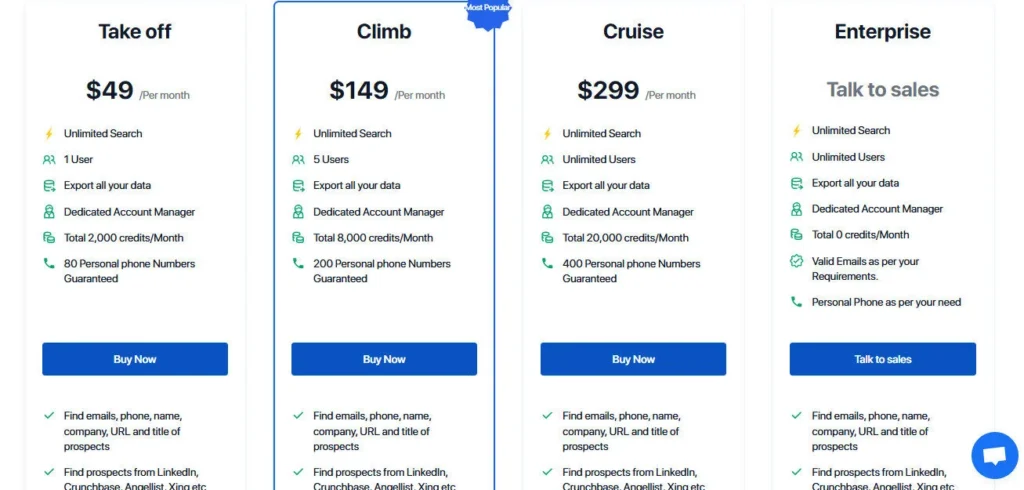The image size is (1024, 490).
Task: Click the users icon beside 5 Users
Action: [298, 159]
